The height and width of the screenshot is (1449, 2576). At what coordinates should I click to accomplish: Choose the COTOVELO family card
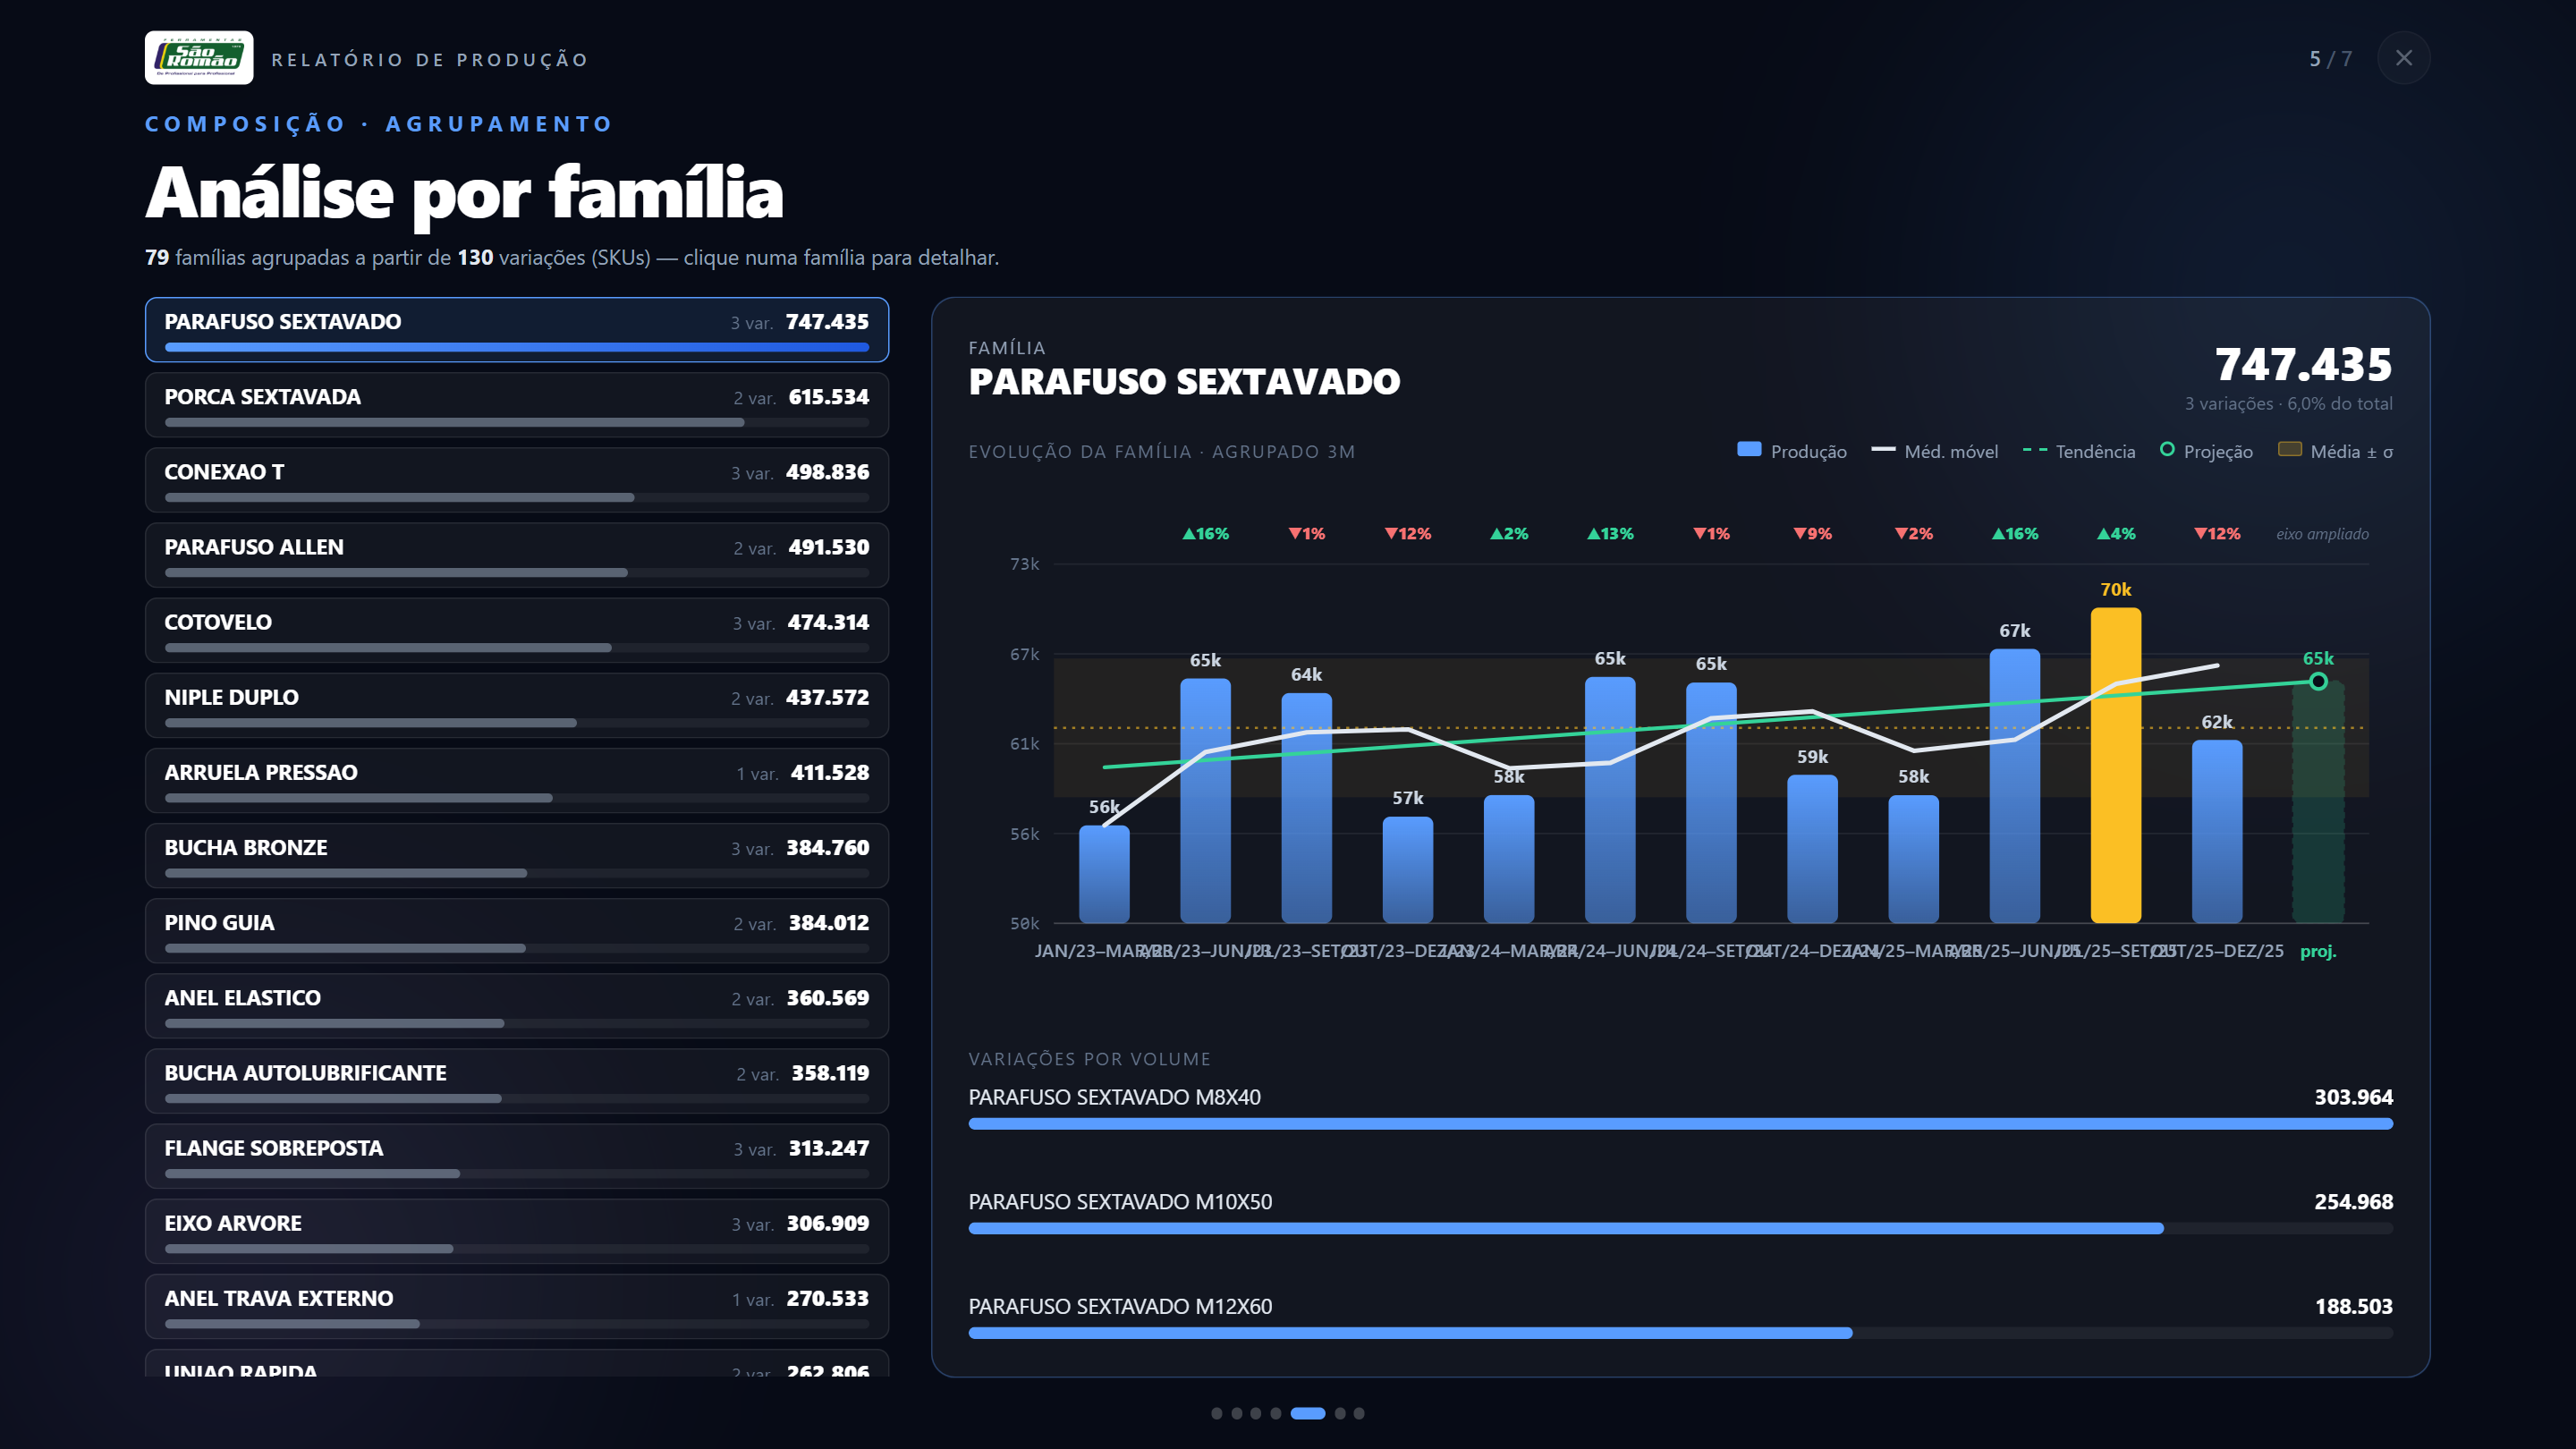[517, 630]
